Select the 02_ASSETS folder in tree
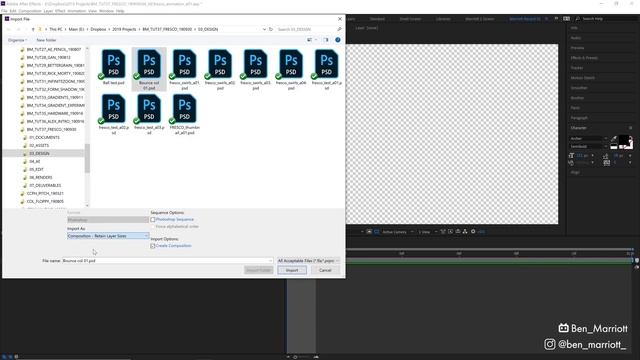Image resolution: width=640 pixels, height=360 pixels. [39, 145]
